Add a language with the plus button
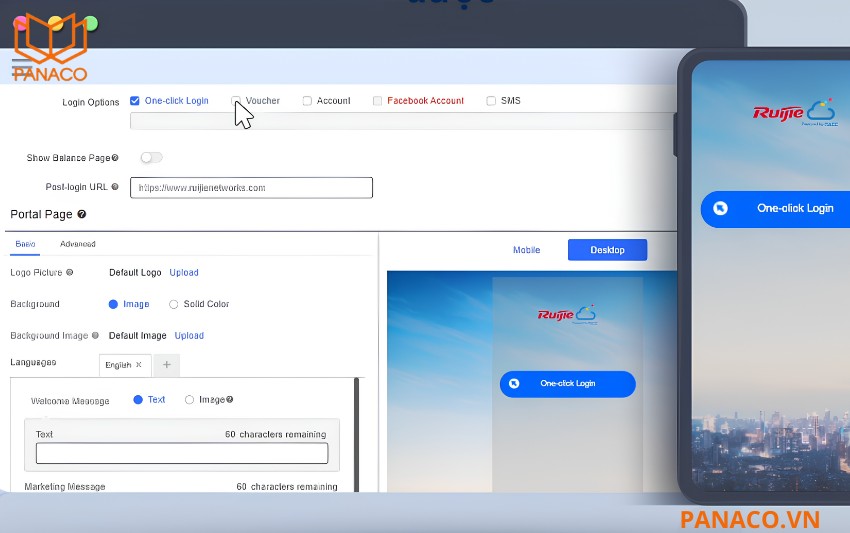This screenshot has height=533, width=850. point(167,365)
